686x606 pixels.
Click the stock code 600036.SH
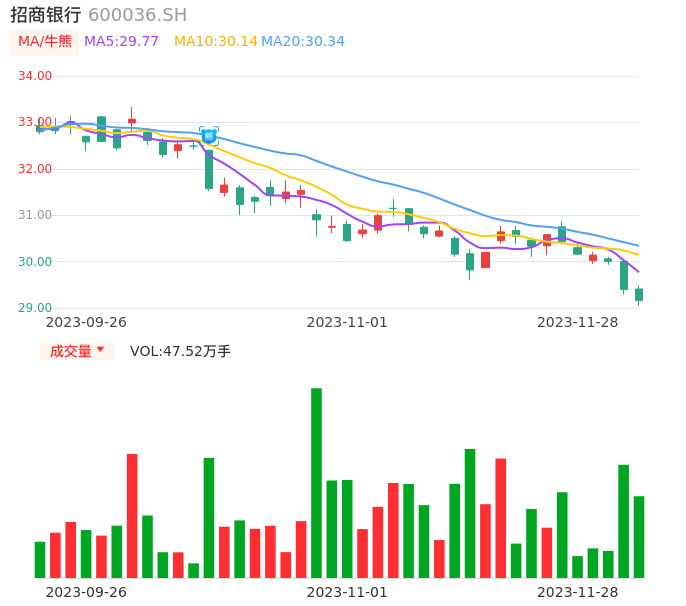coord(137,15)
